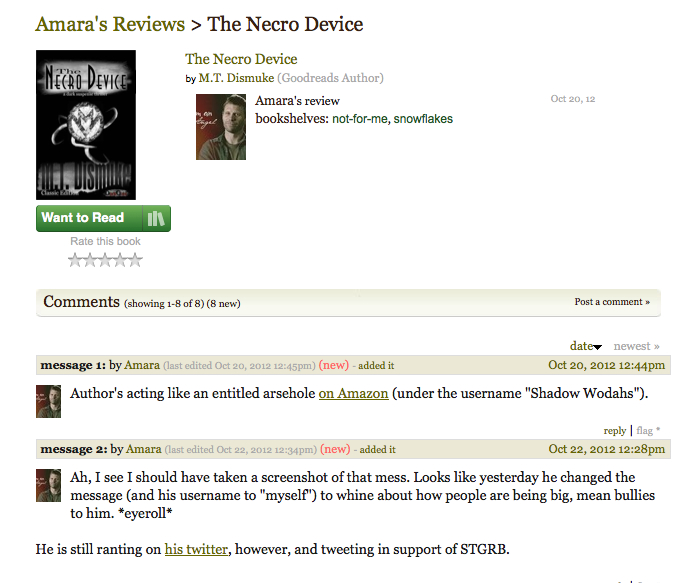Open the shelf picker icon beside Want to Read
685x583 pixels.
(x=156, y=218)
